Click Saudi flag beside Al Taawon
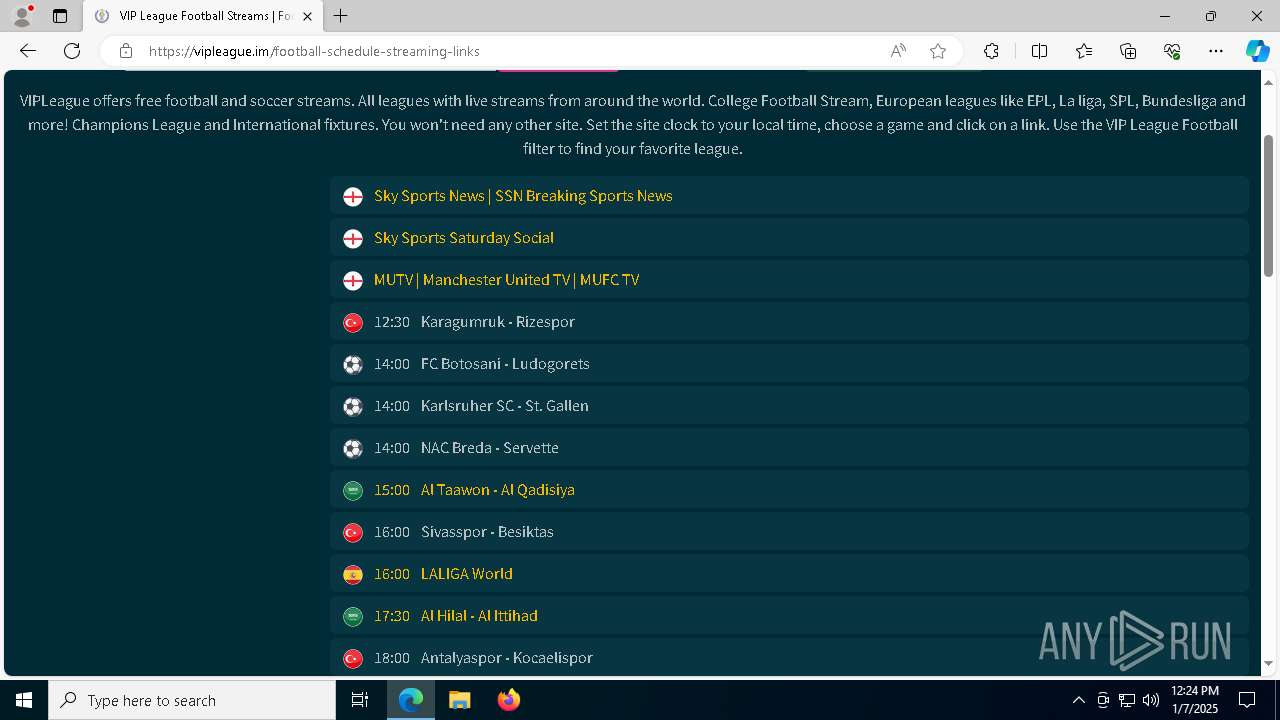This screenshot has height=720, width=1280. tap(353, 491)
